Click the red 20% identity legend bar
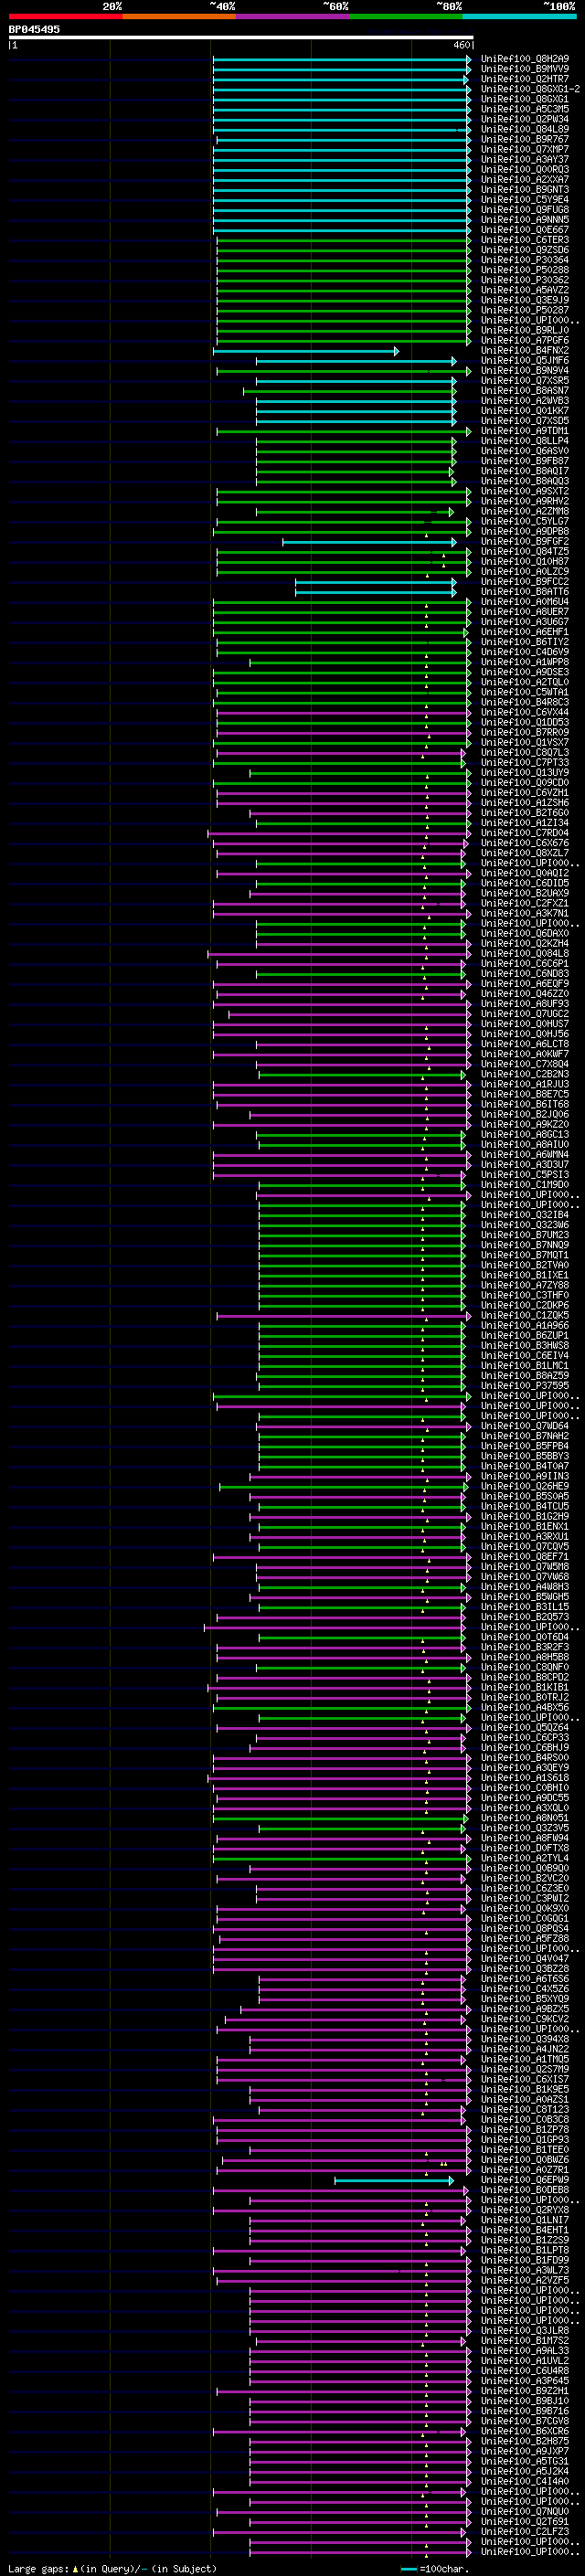 (66, 16)
